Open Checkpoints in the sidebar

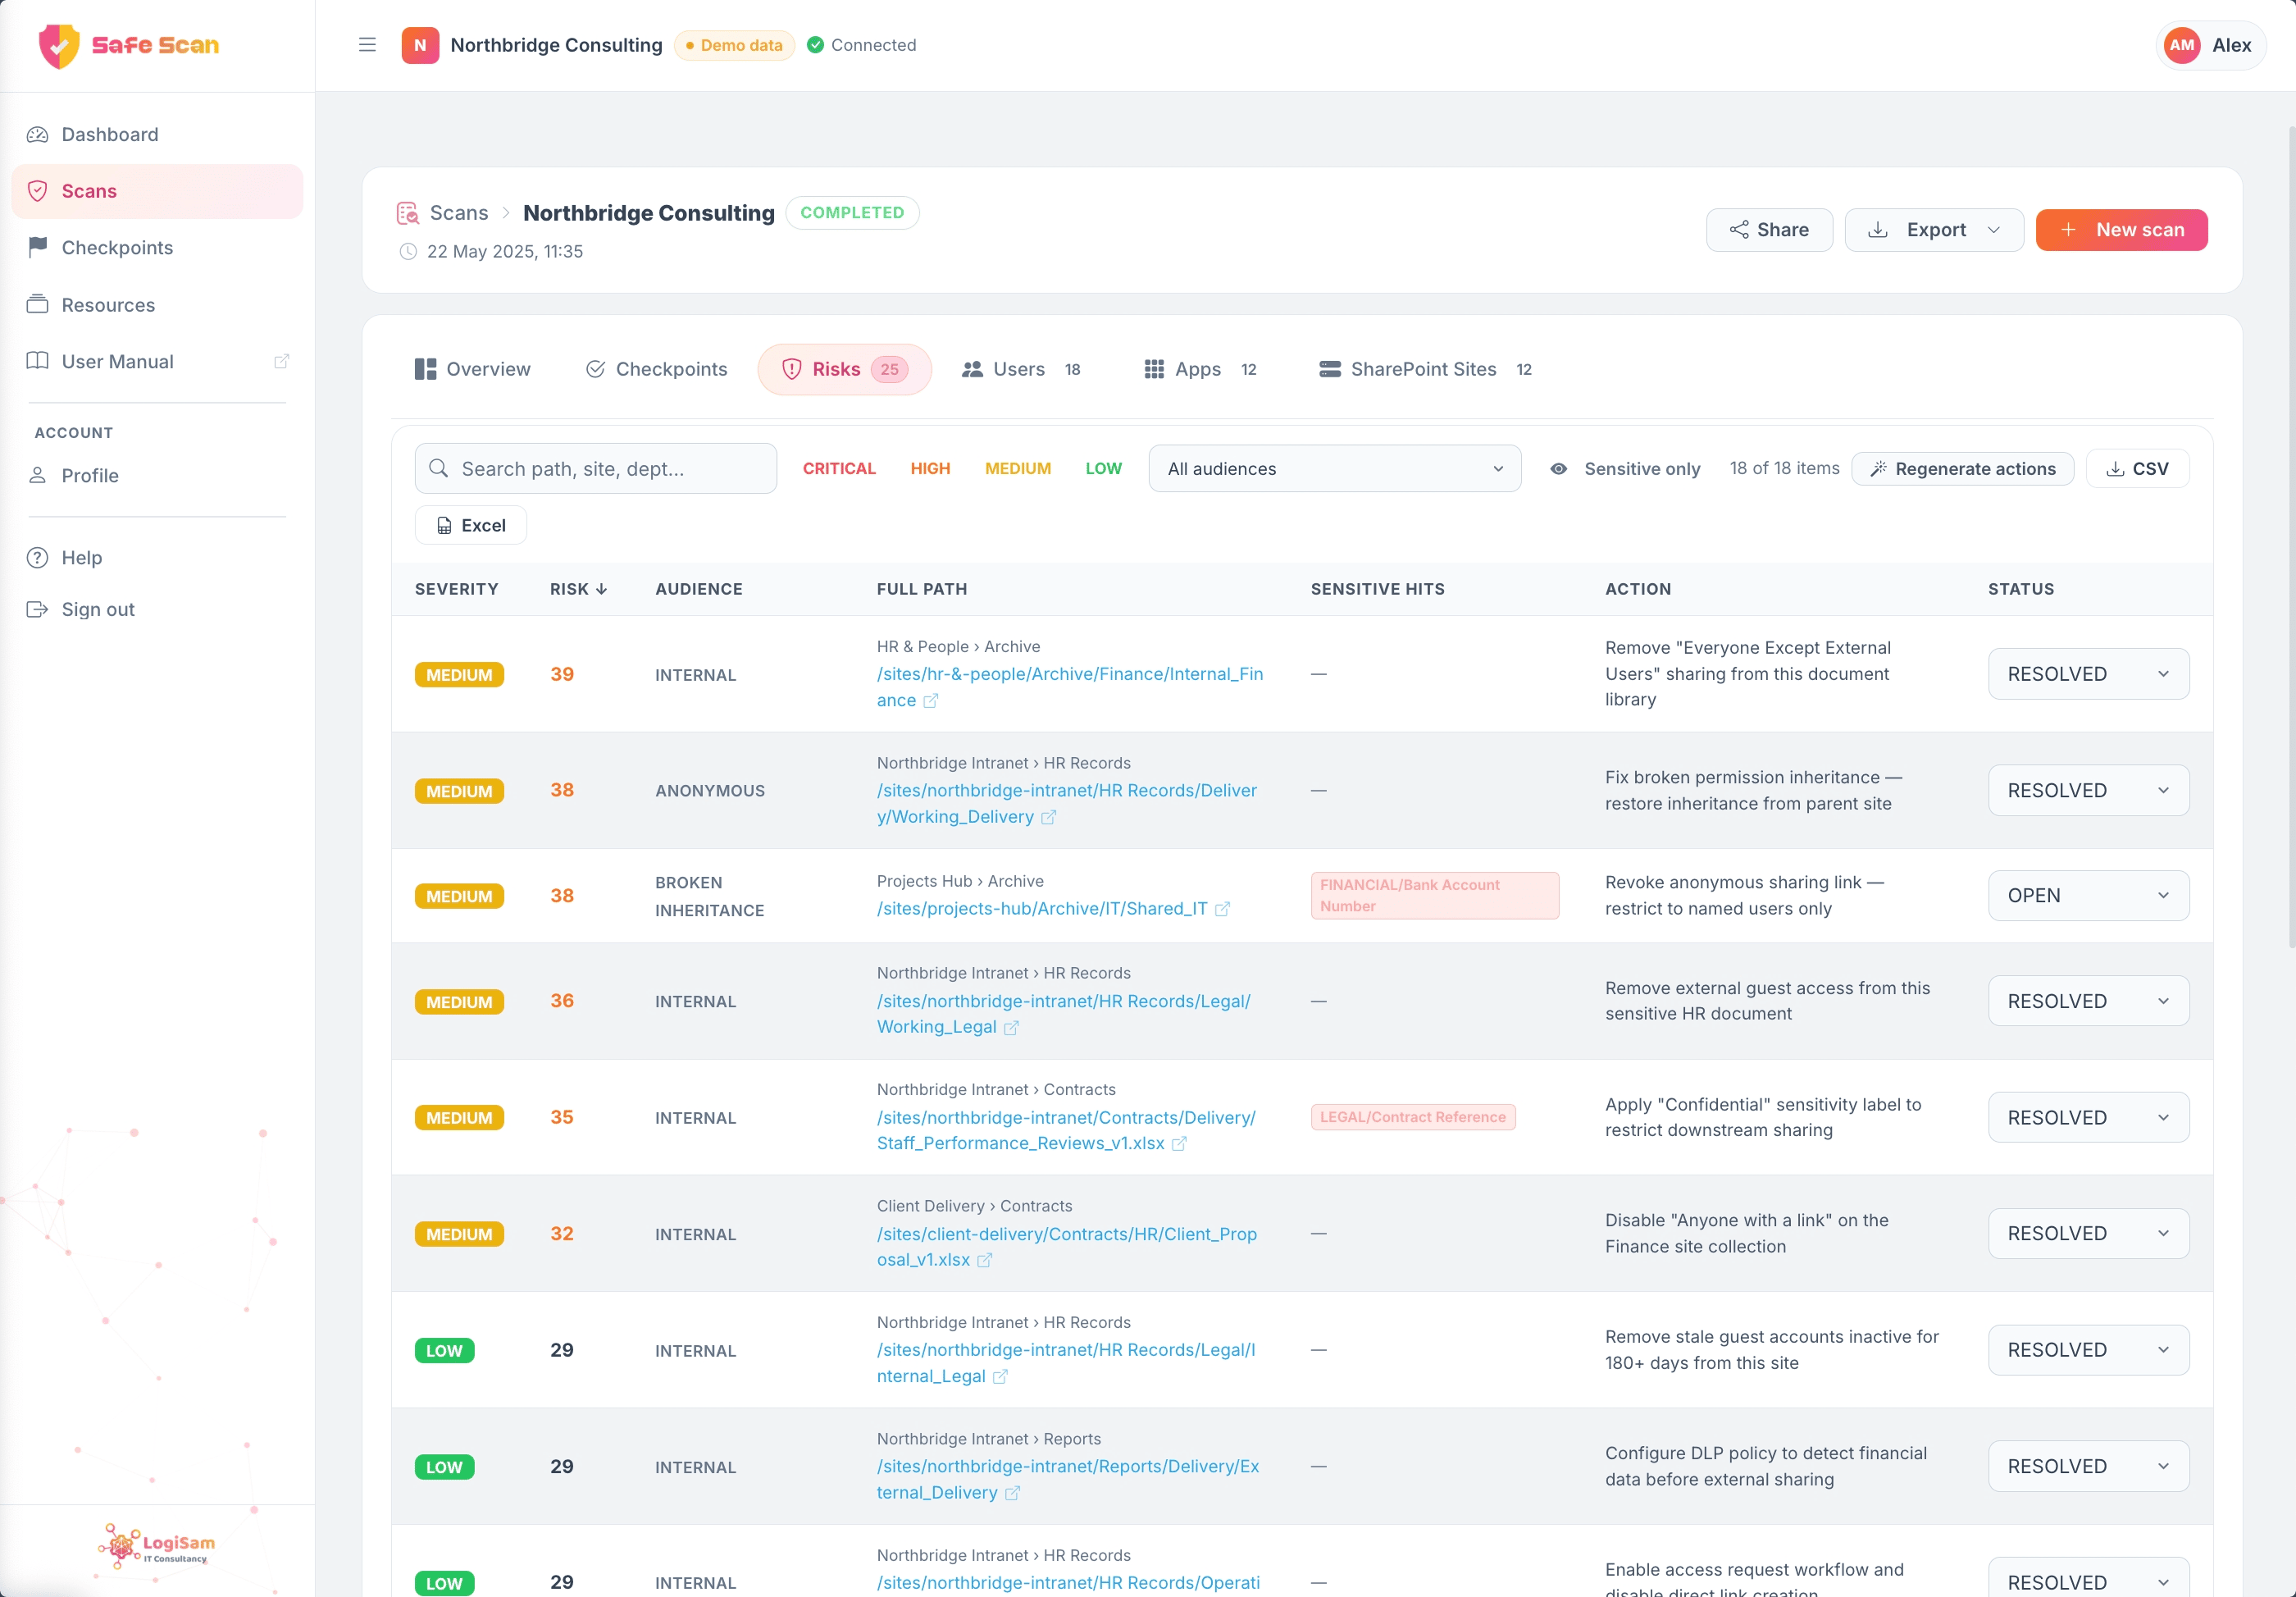pos(157,248)
